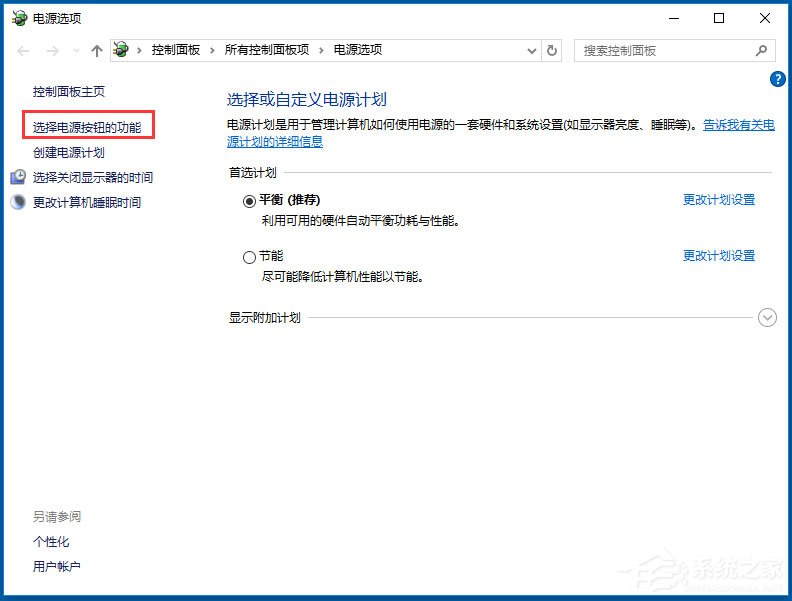
Task: Click 电源选项 breadcrumb item
Action: [x=358, y=50]
